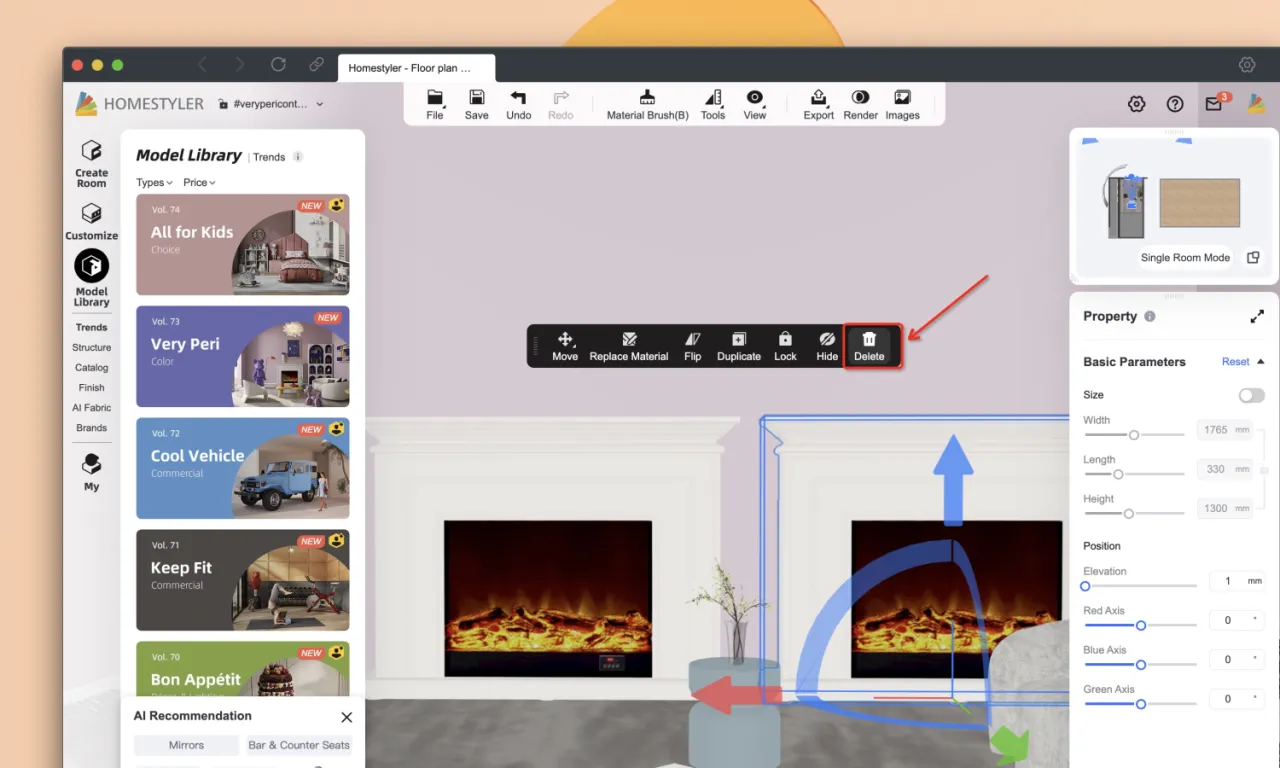Open the Very Peri collection thumbnail
This screenshot has width=1280, height=768.
tap(243, 356)
